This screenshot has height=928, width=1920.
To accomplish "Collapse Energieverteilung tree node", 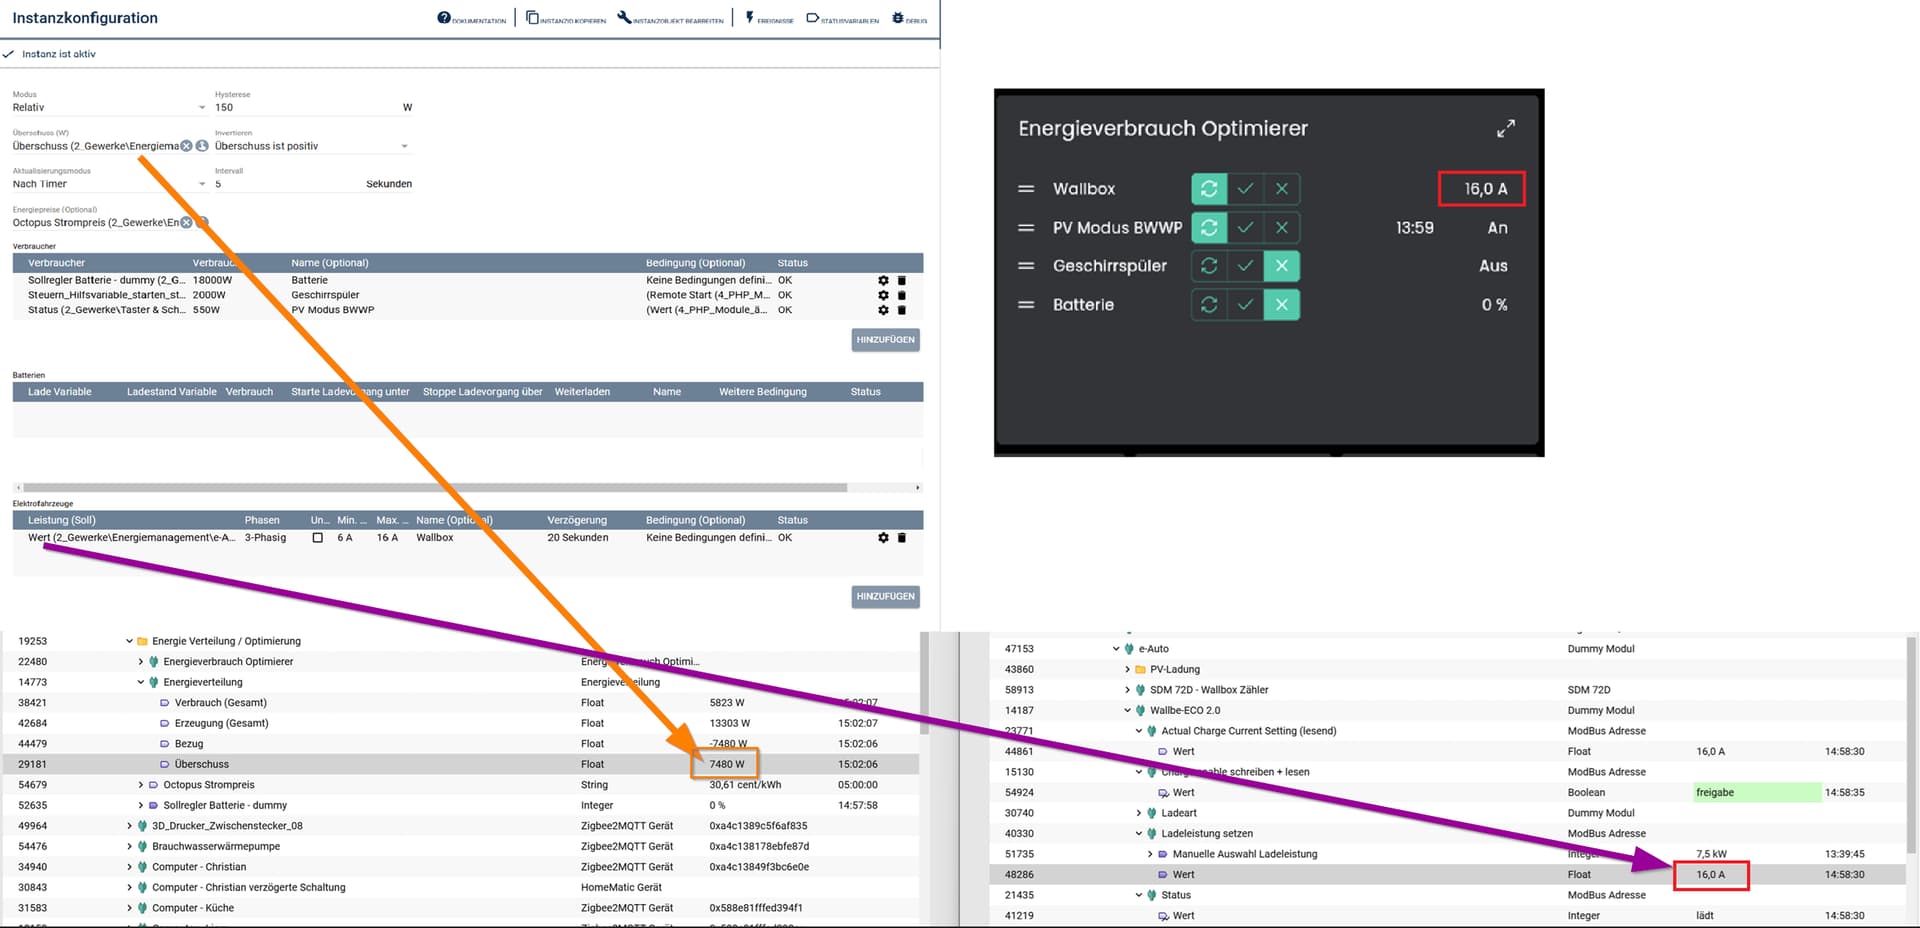I will [141, 683].
